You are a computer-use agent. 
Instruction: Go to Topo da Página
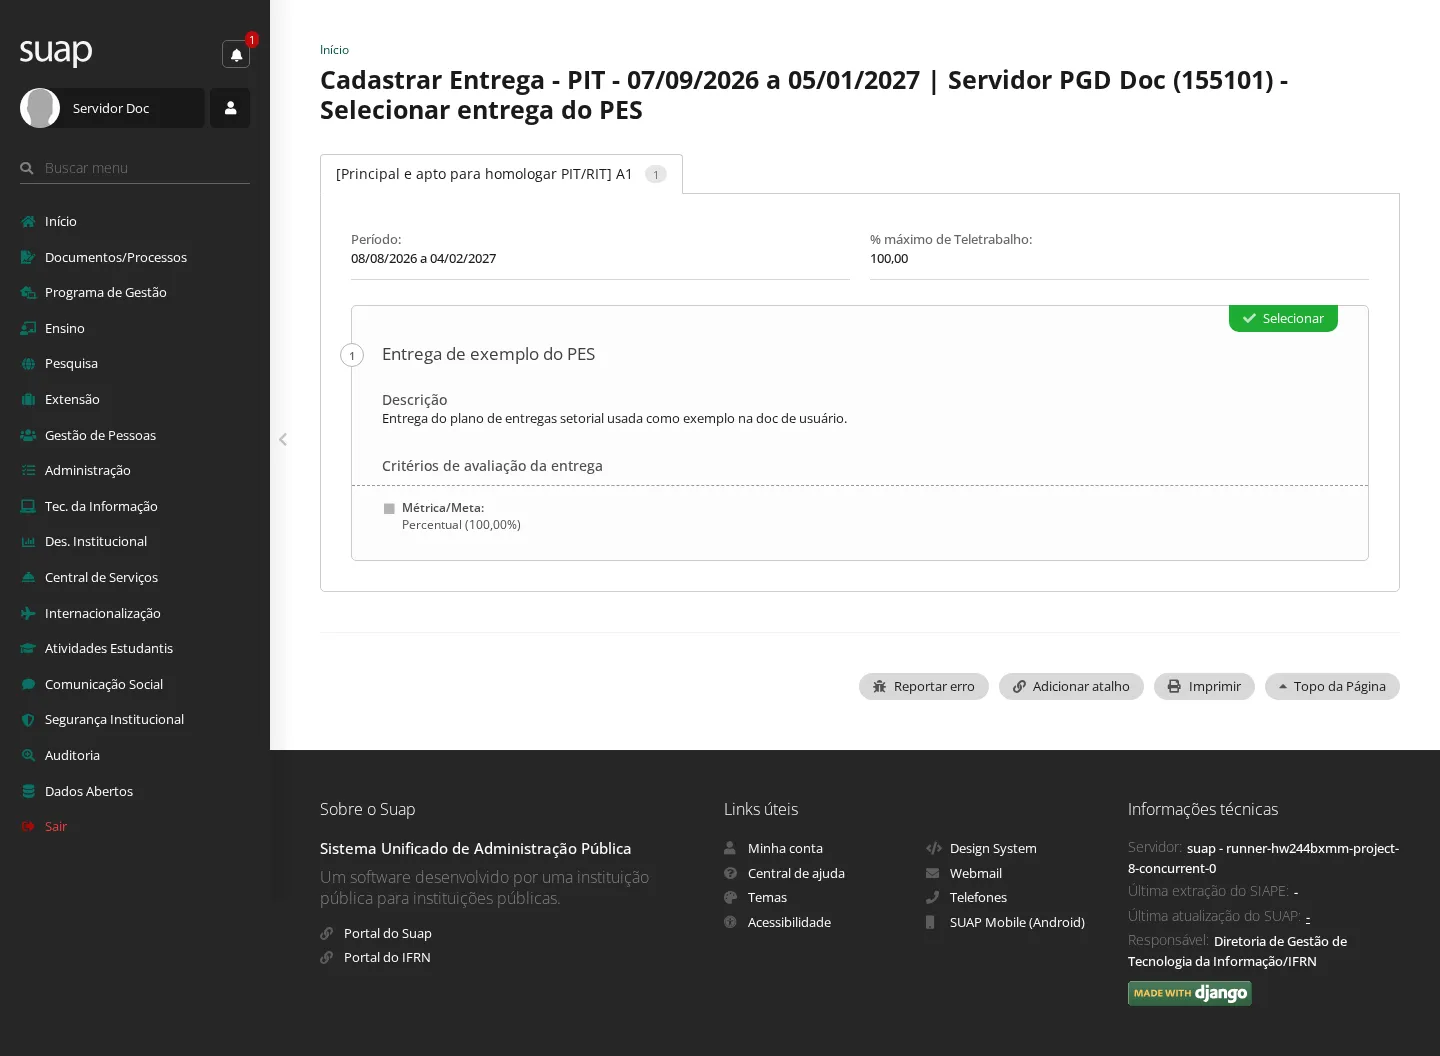[1332, 686]
